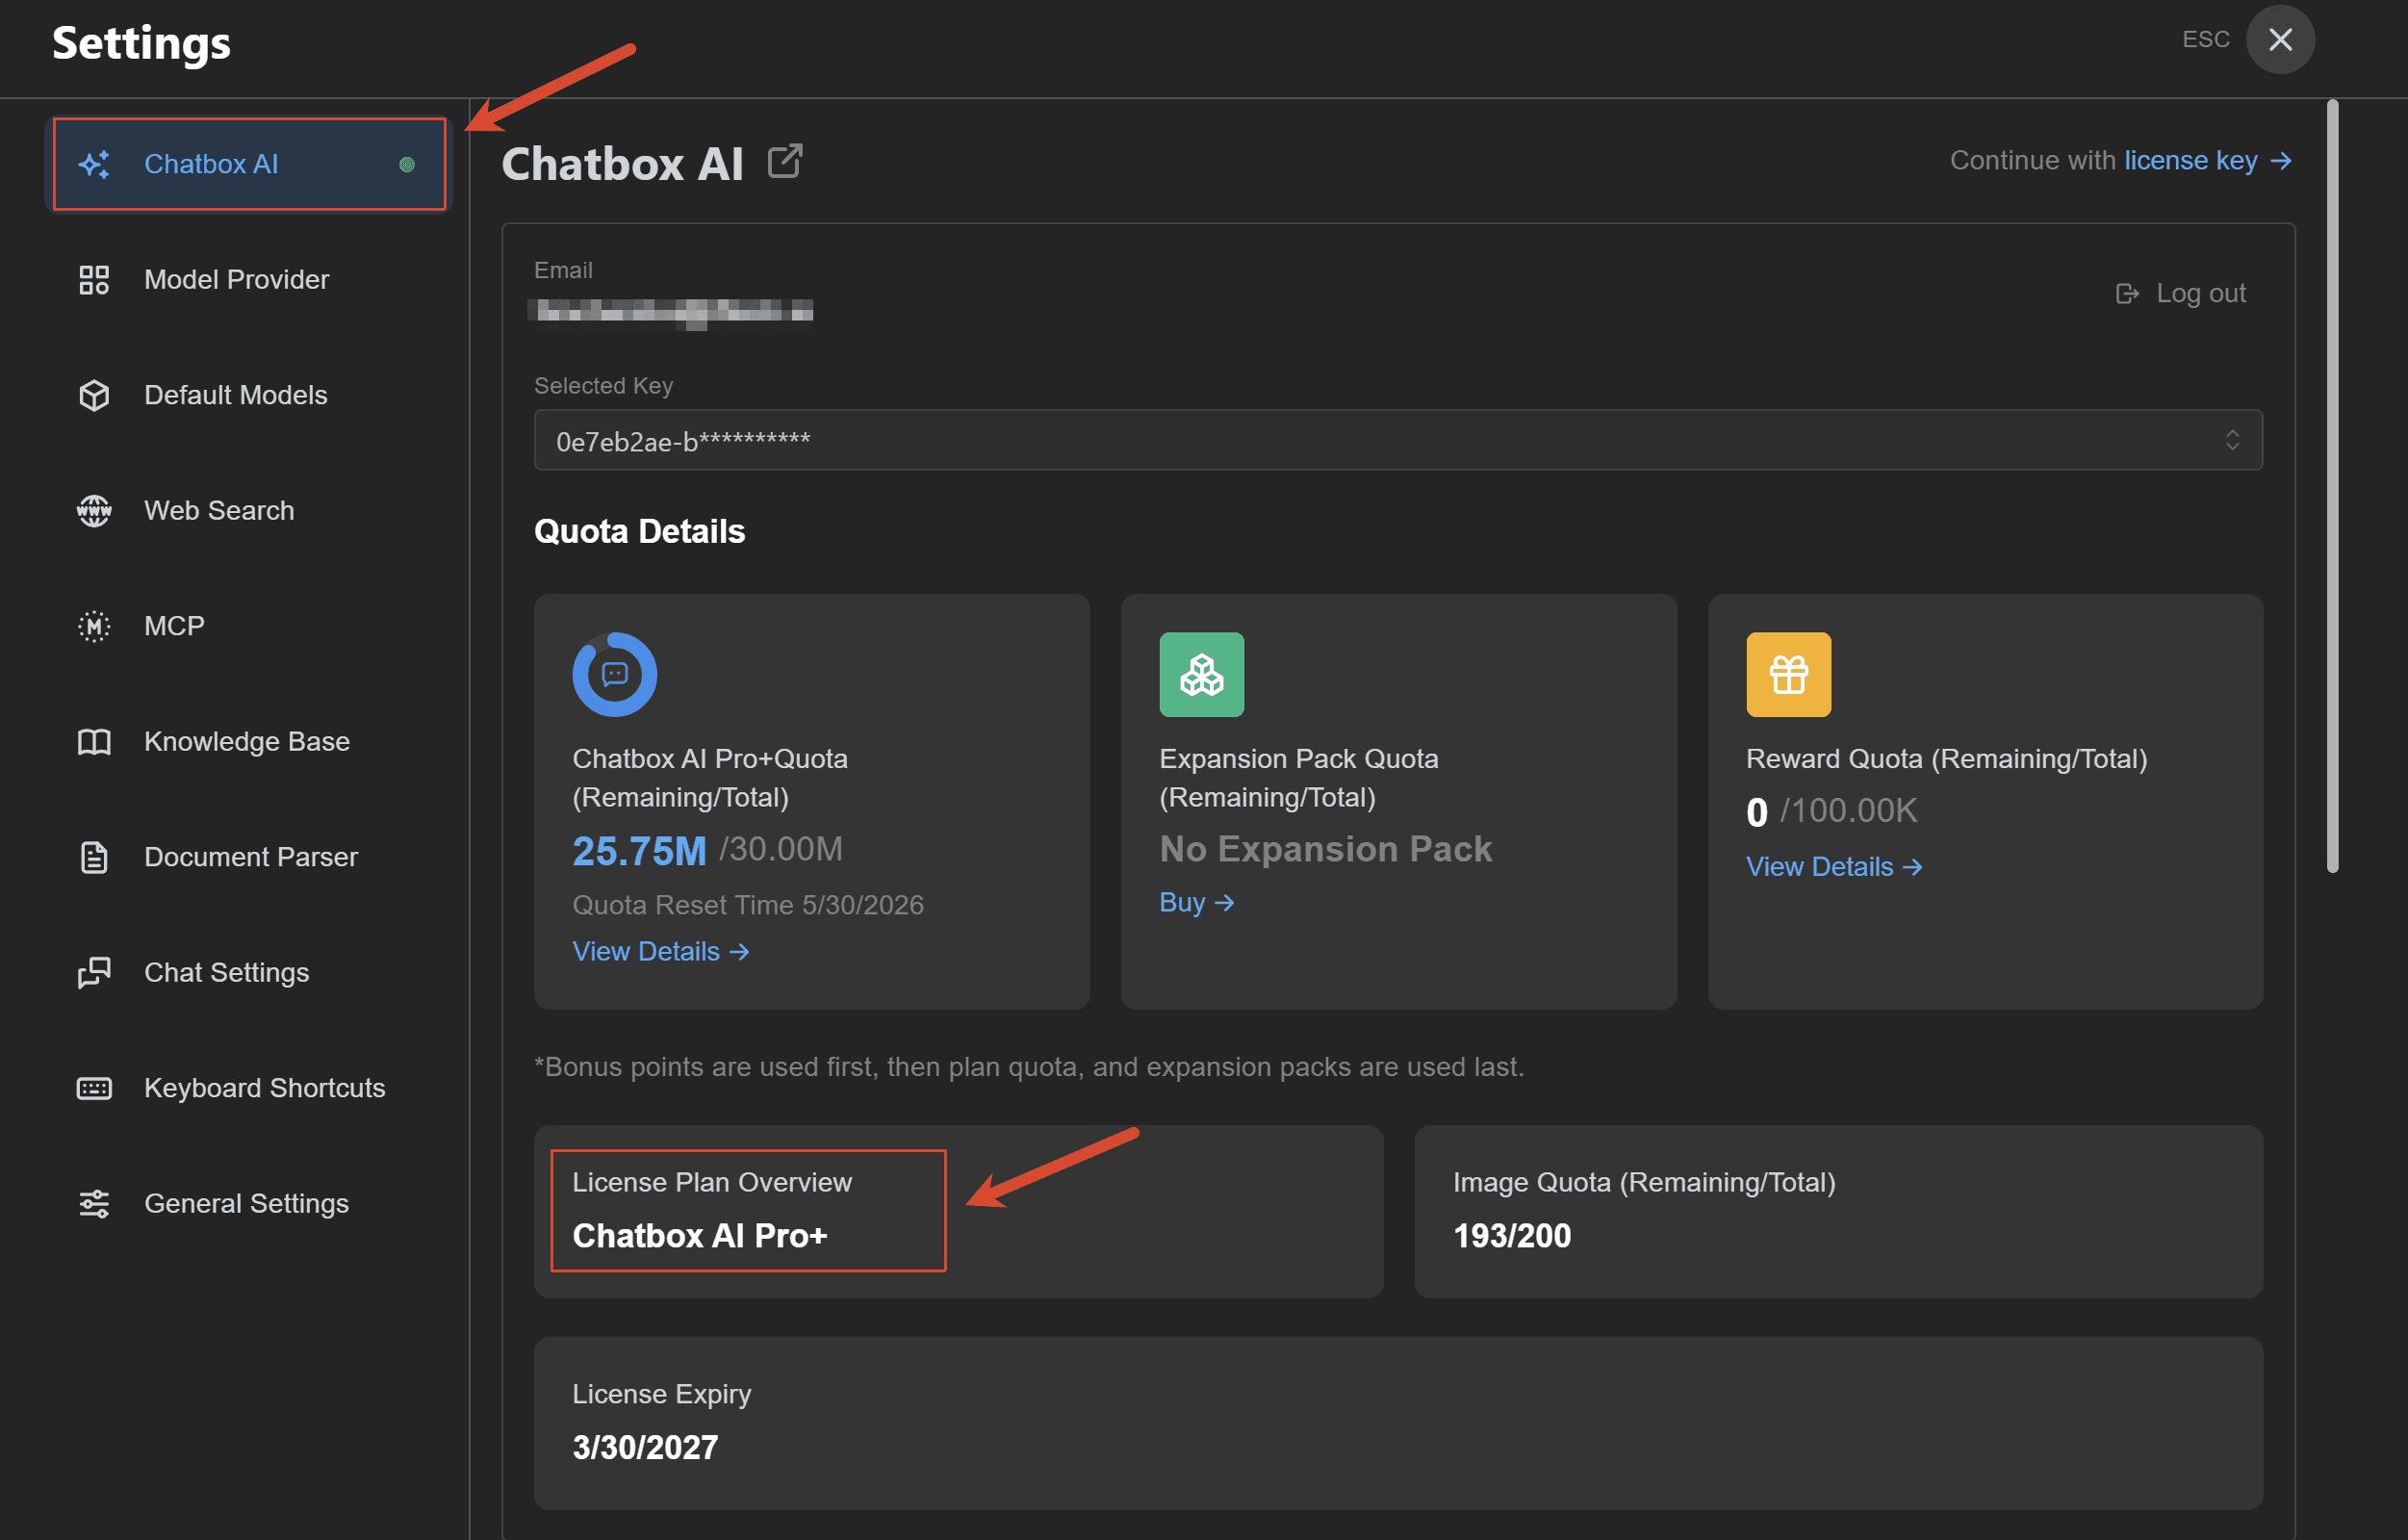This screenshot has height=1540, width=2408.
Task: Click the Quota Details heading
Action: (639, 531)
